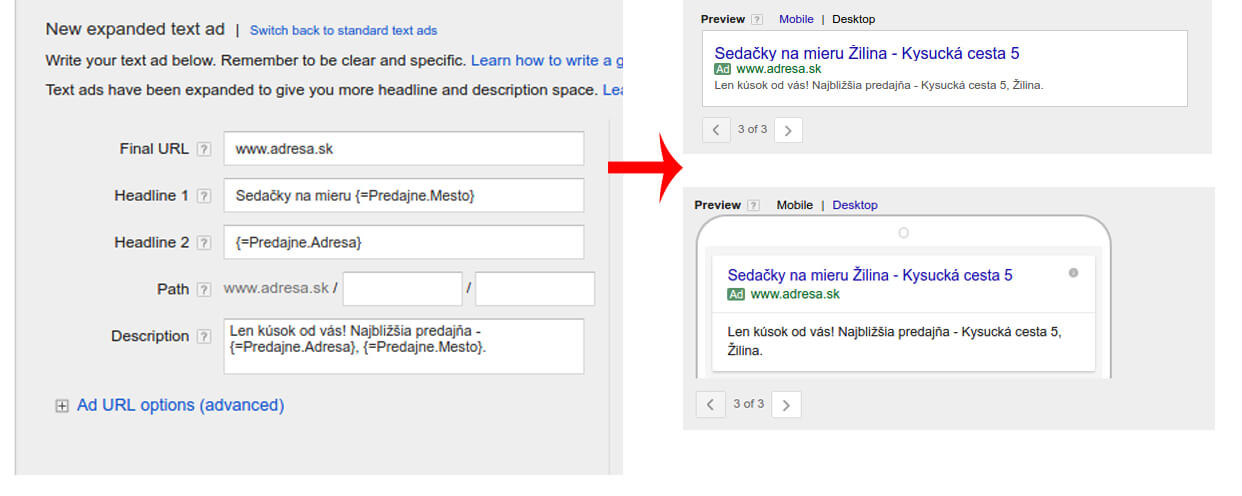1242x496 pixels.
Task: Open help icon beside bottom Preview label
Action: (x=752, y=205)
